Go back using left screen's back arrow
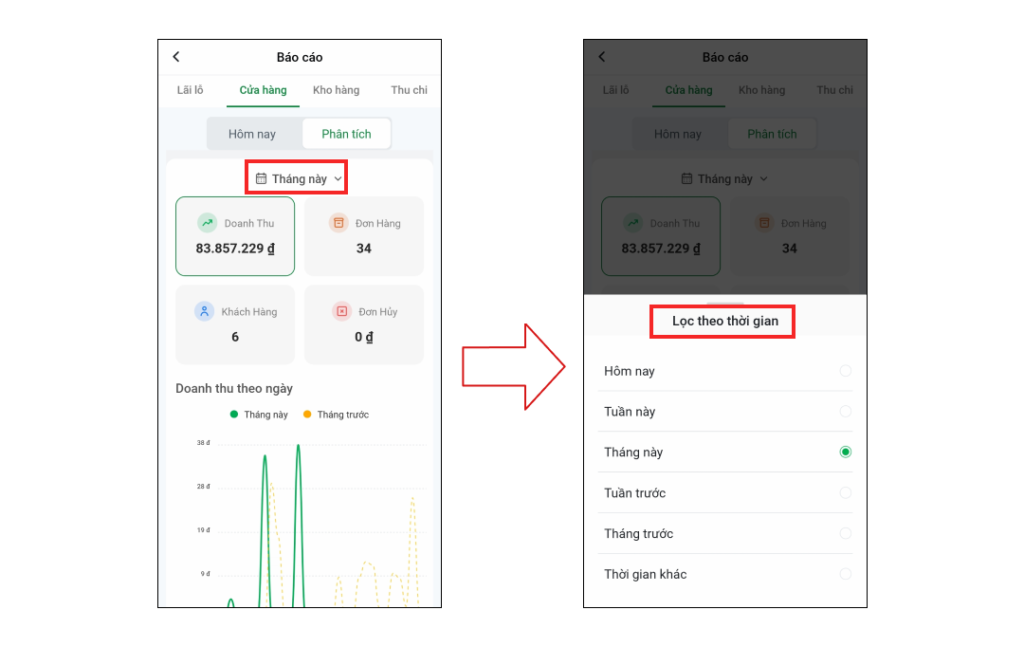This screenshot has height=647, width=1024. pos(176,57)
